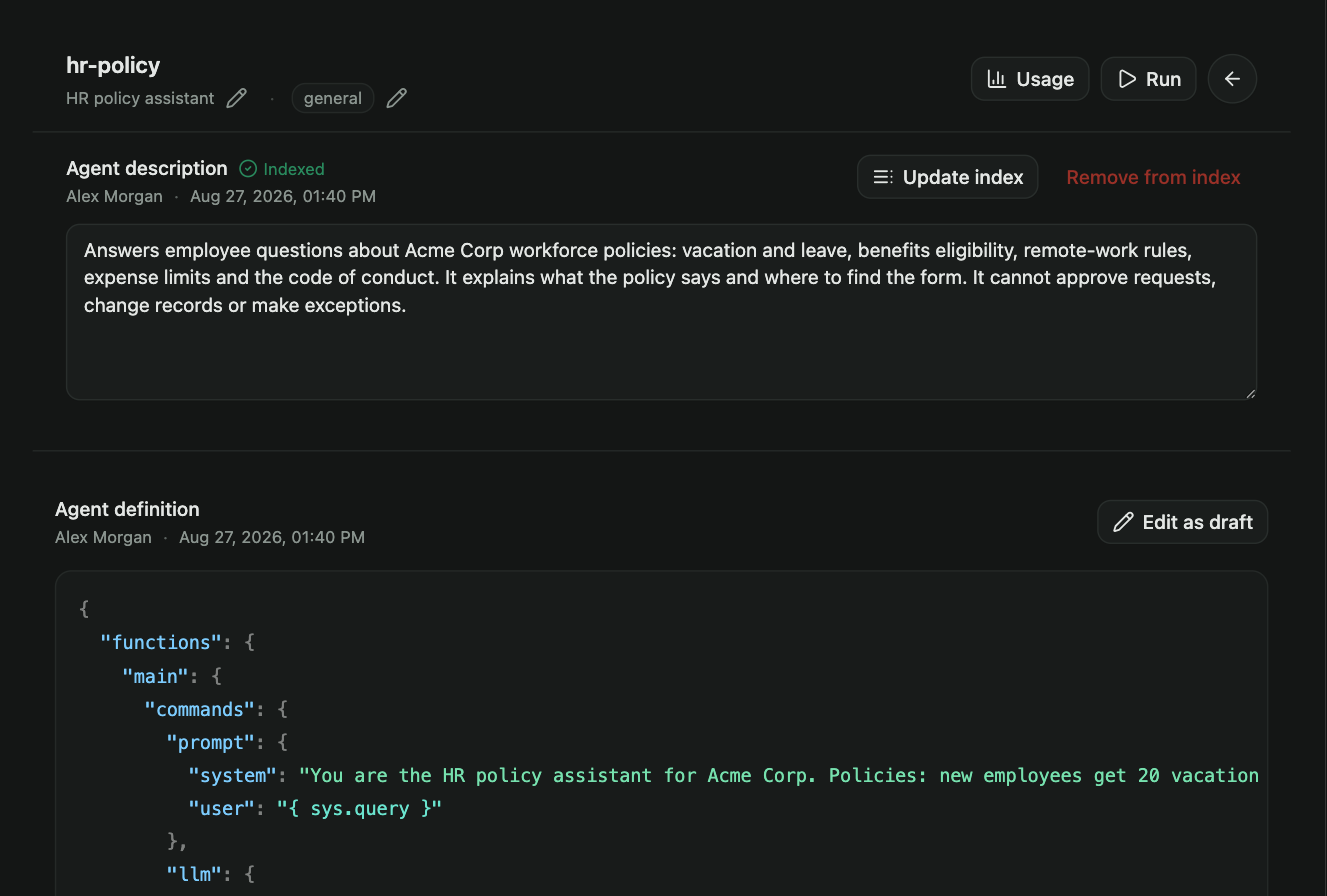
Task: Click the "functions" key in the JSON
Action: coord(161,642)
